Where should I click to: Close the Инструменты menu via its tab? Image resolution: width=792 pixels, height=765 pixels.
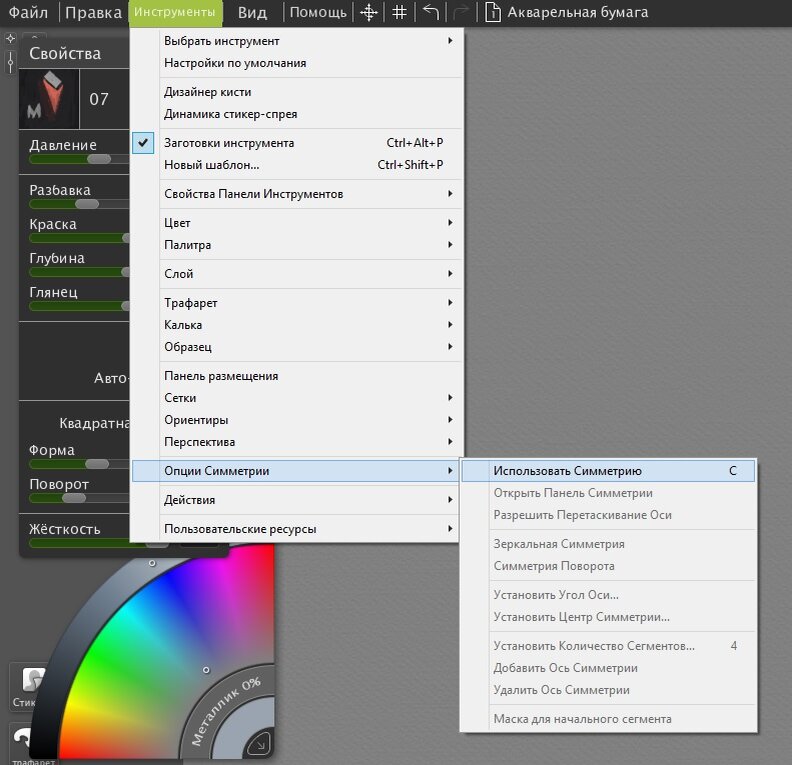(x=175, y=13)
